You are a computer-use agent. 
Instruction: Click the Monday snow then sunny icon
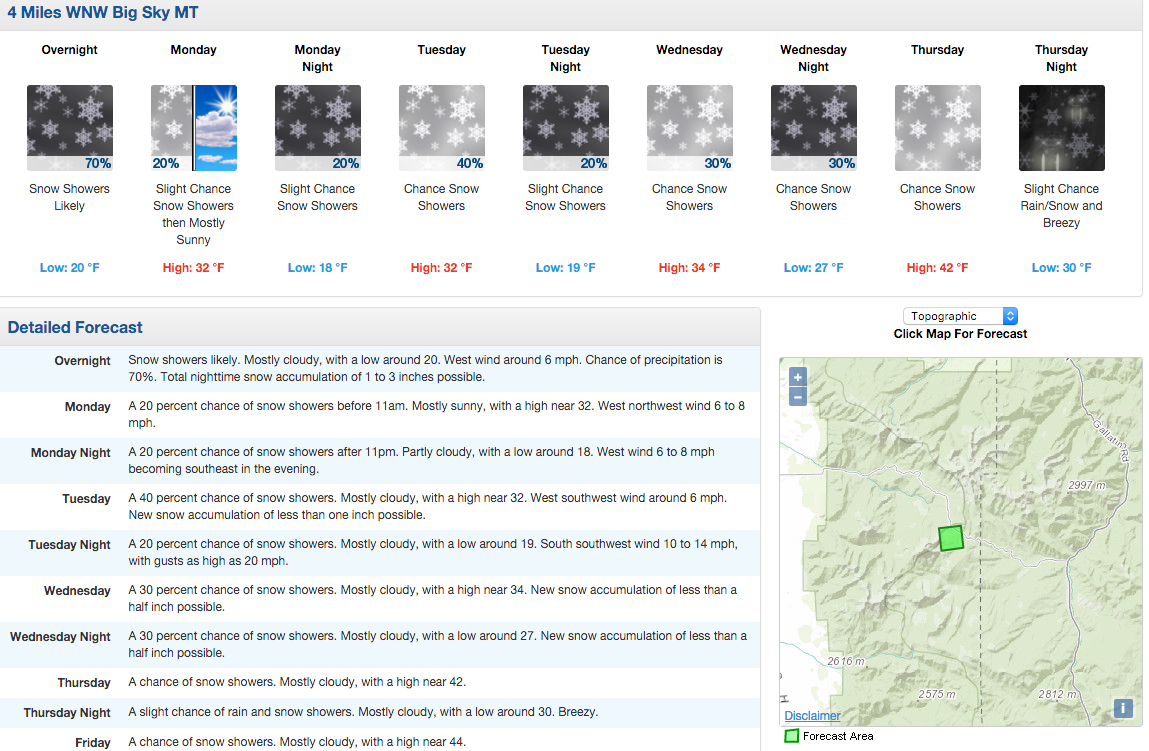[193, 128]
